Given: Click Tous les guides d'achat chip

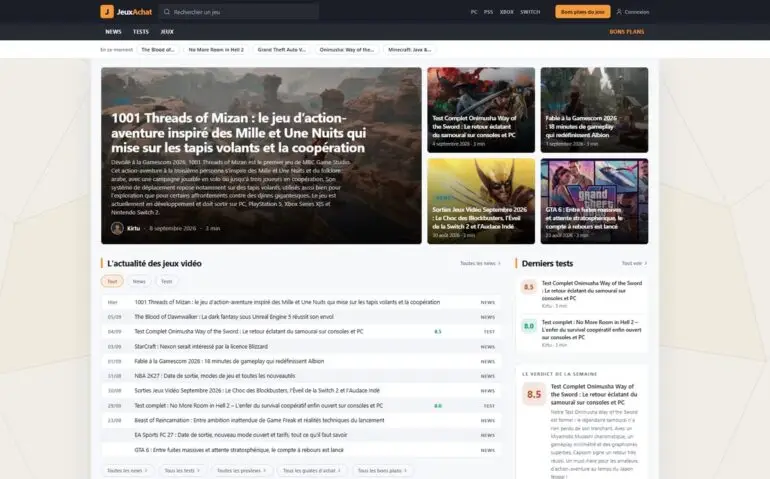Looking at the screenshot, I should (312, 471).
